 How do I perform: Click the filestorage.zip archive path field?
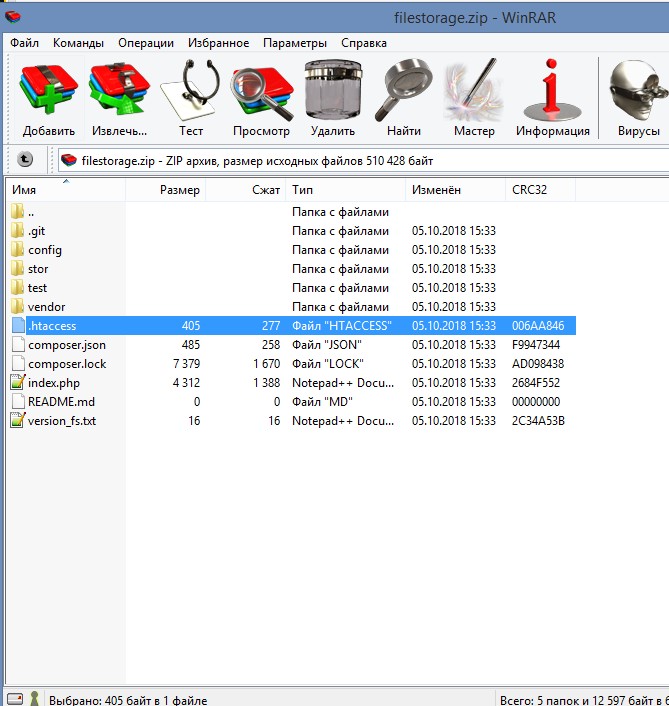pyautogui.click(x=363, y=160)
